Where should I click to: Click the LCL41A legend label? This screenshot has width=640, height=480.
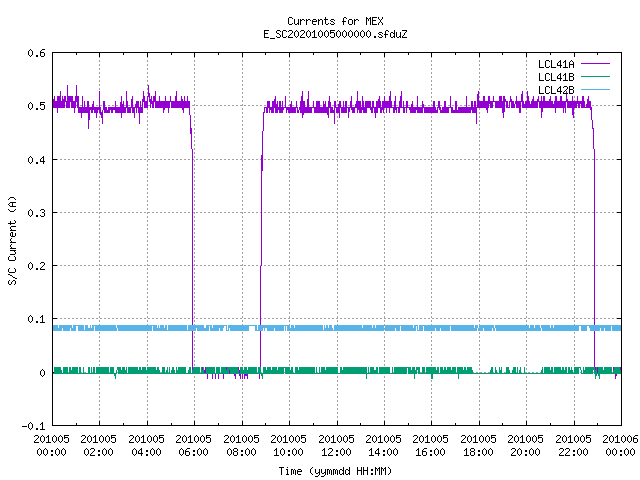(556, 64)
